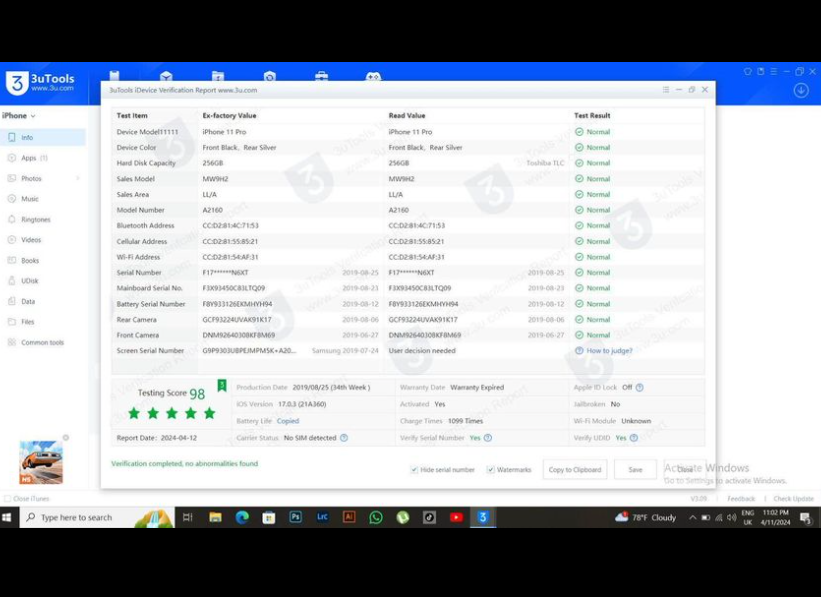This screenshot has width=823, height=597.
Task: Click the Type here to search box
Action: coord(97,517)
